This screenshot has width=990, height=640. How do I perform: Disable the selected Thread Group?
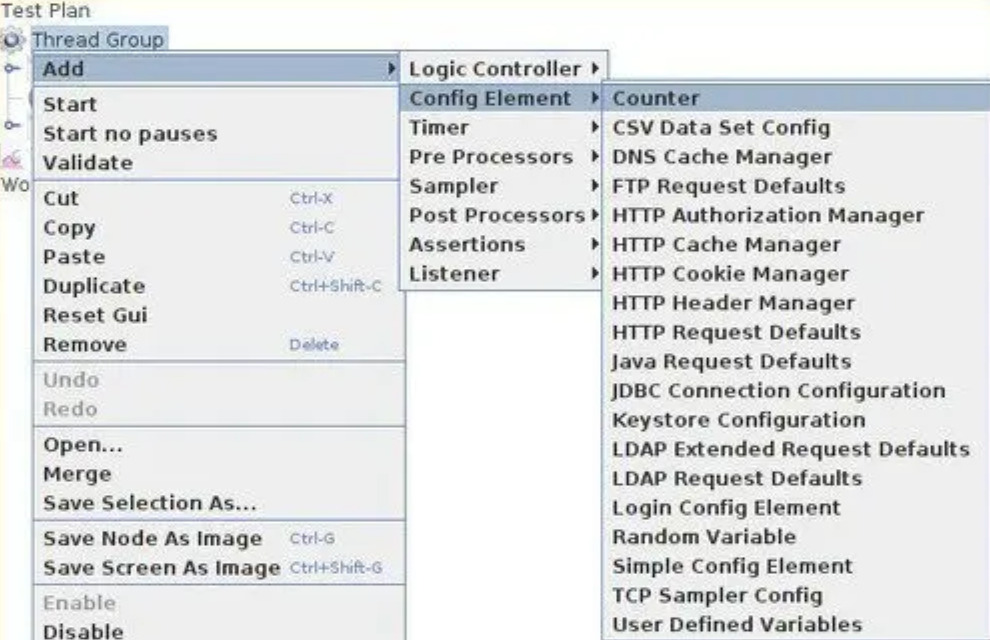click(x=83, y=631)
